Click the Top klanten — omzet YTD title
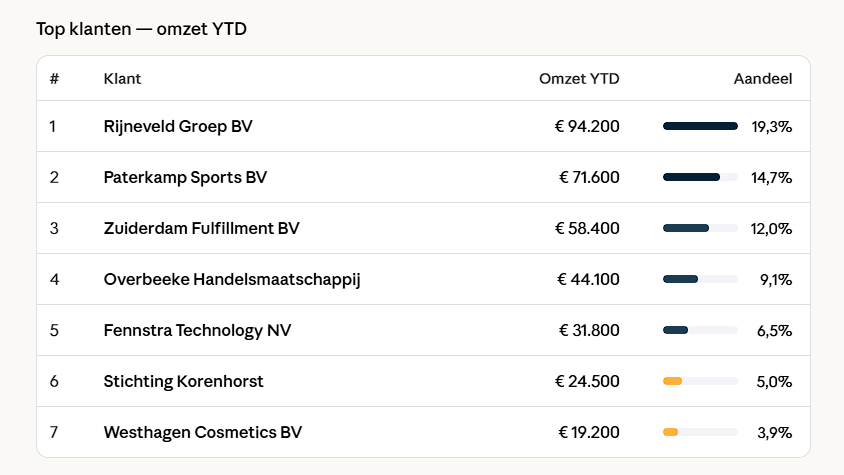Image resolution: width=844 pixels, height=475 pixels. click(x=141, y=29)
